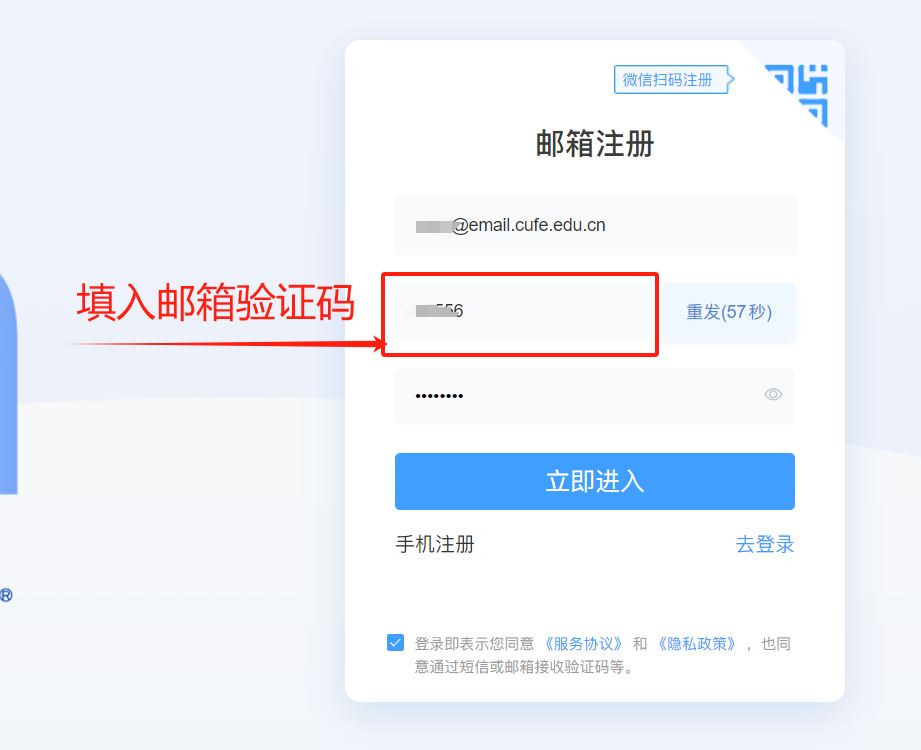Show password with the eye icon

[773, 395]
